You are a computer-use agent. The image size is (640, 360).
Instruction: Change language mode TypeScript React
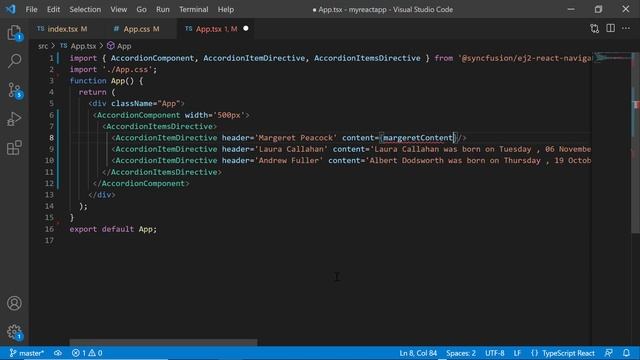coord(568,353)
